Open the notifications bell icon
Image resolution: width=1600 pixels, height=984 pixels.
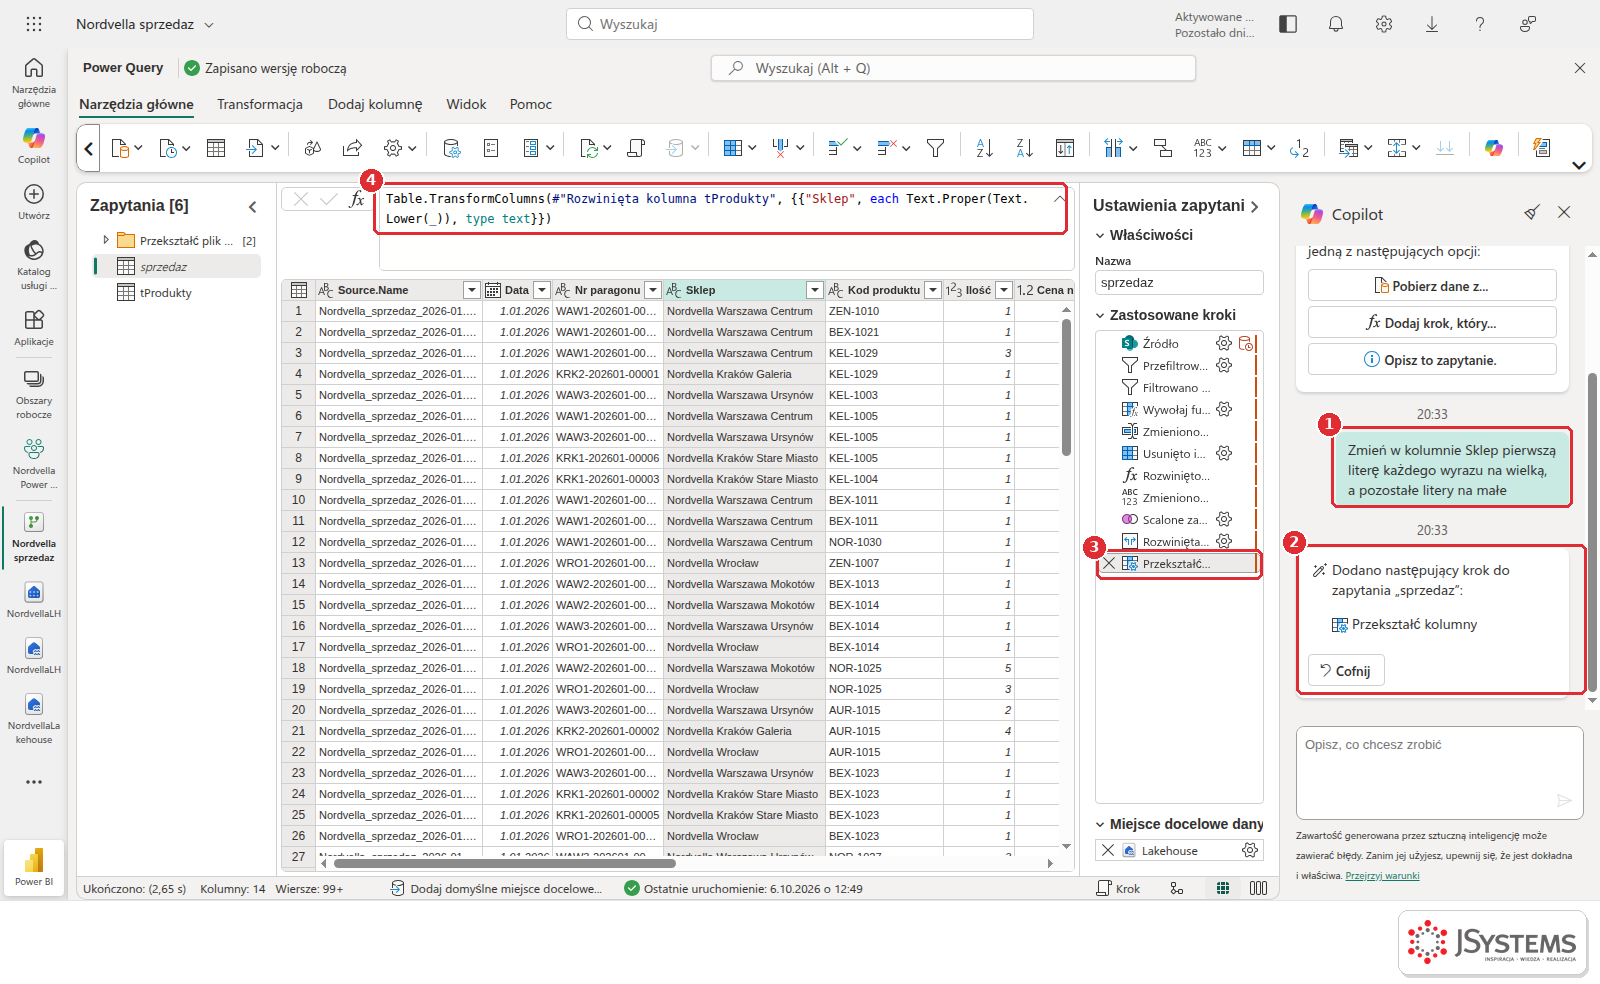click(x=1335, y=24)
